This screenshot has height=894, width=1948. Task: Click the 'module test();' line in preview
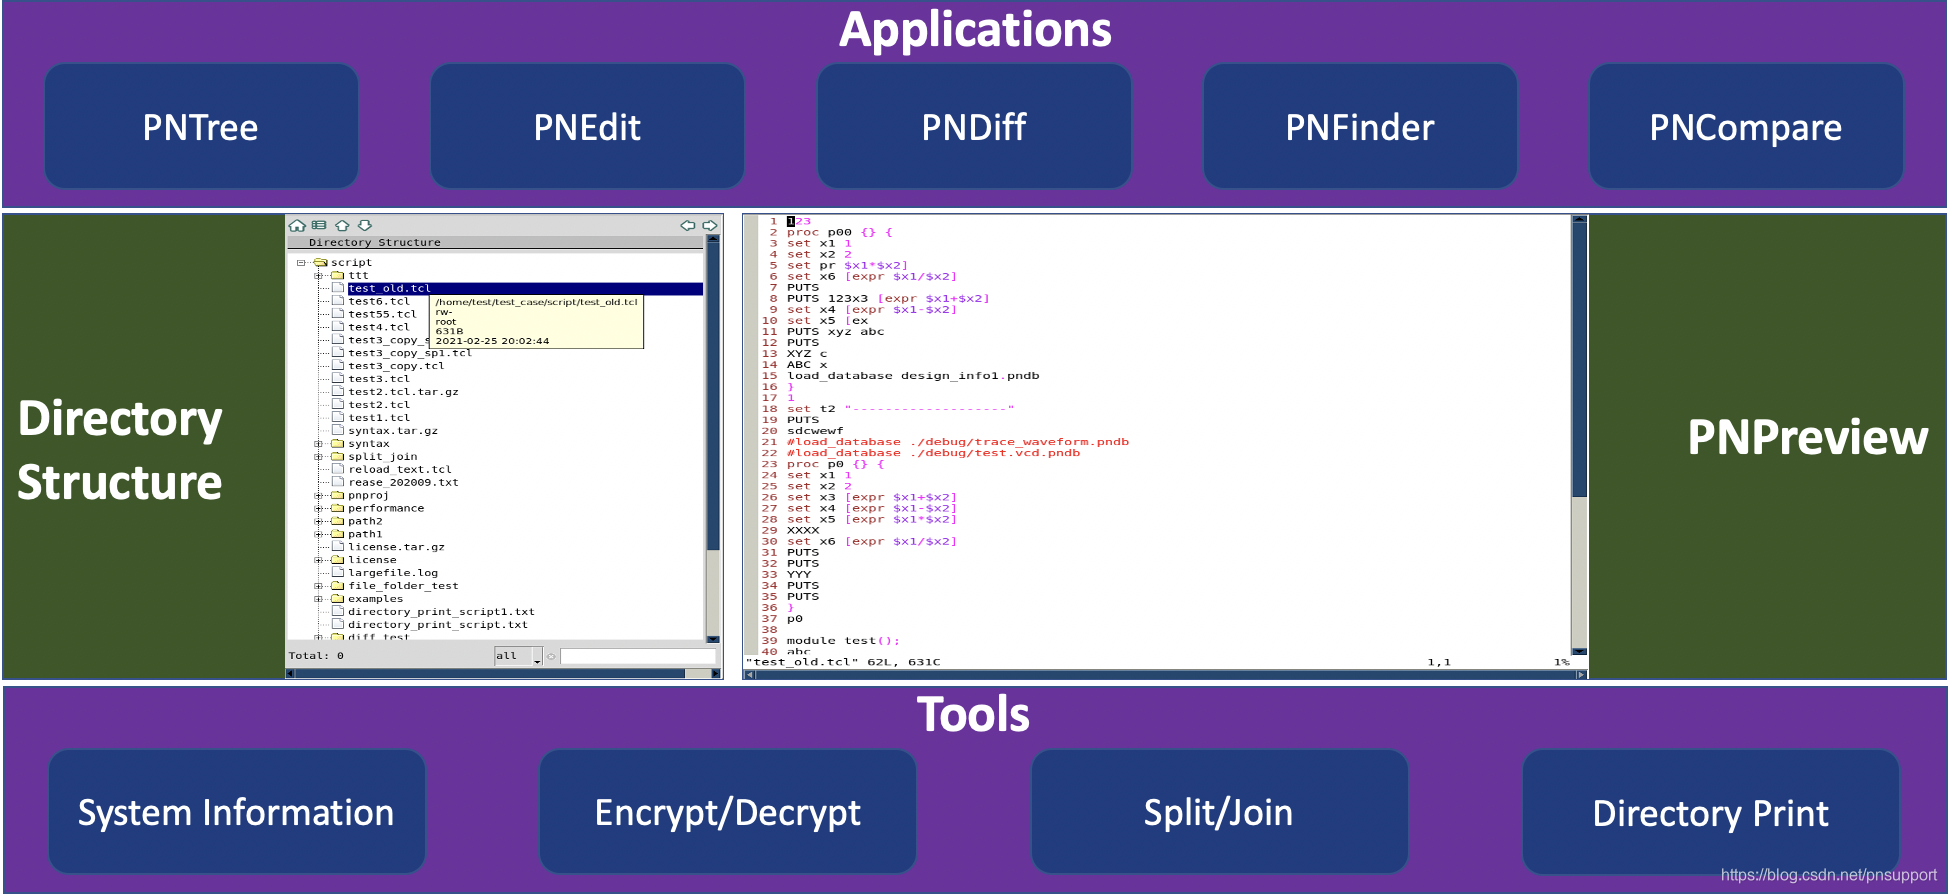[x=843, y=641]
